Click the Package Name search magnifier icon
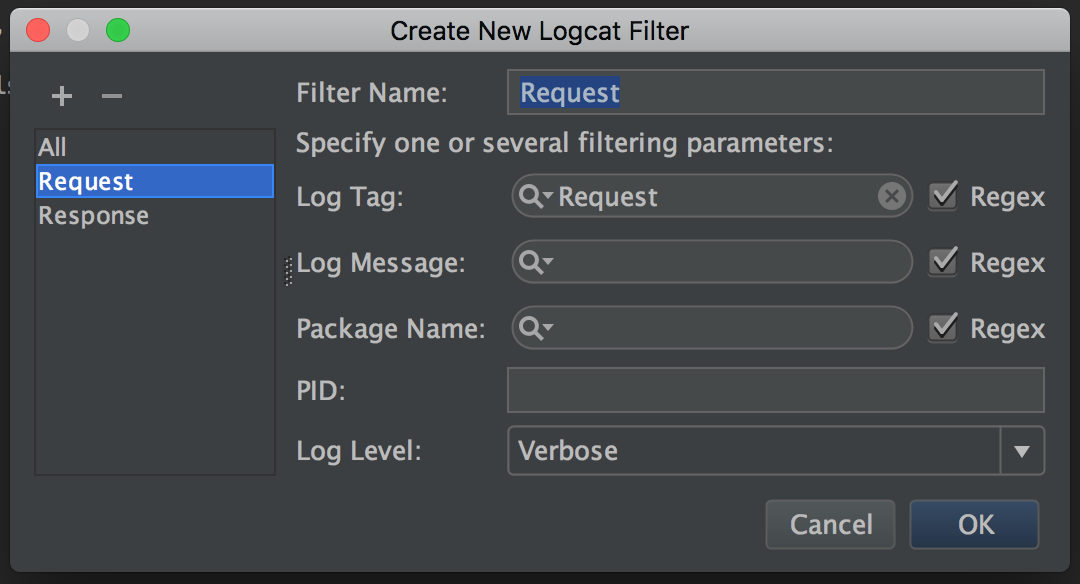This screenshot has height=584, width=1080. pyautogui.click(x=534, y=328)
